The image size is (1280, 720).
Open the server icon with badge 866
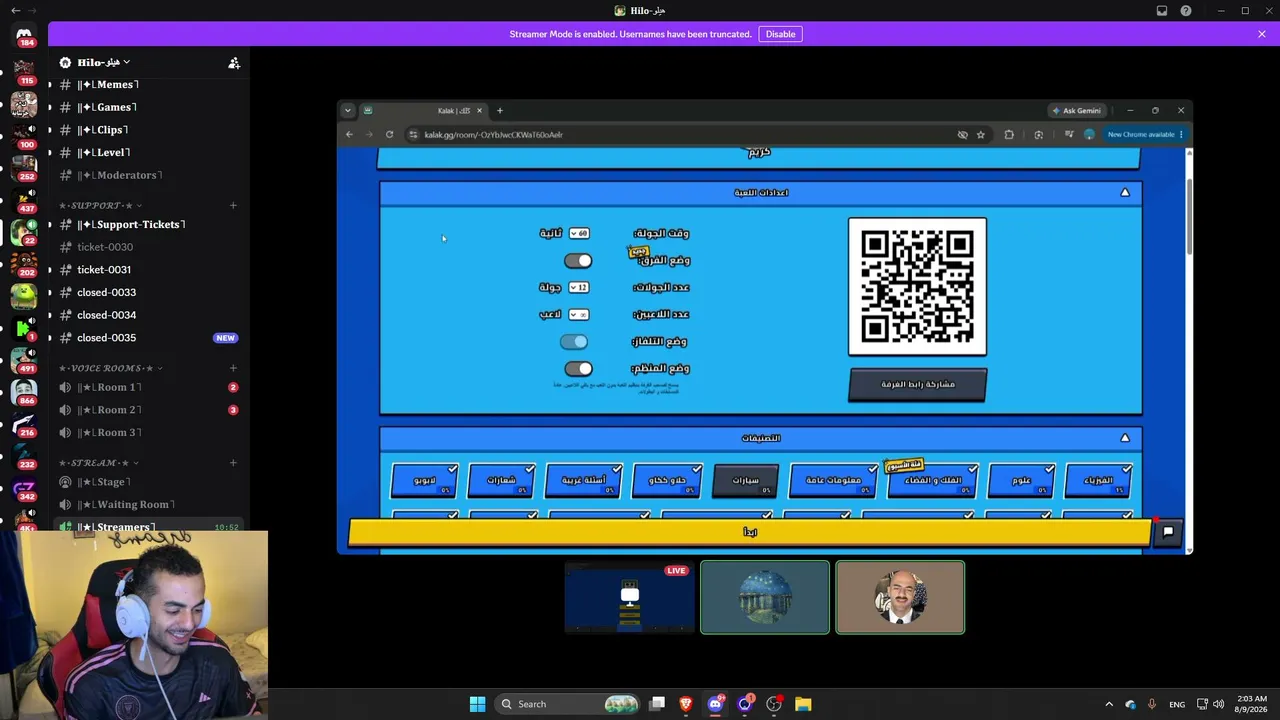(x=24, y=390)
